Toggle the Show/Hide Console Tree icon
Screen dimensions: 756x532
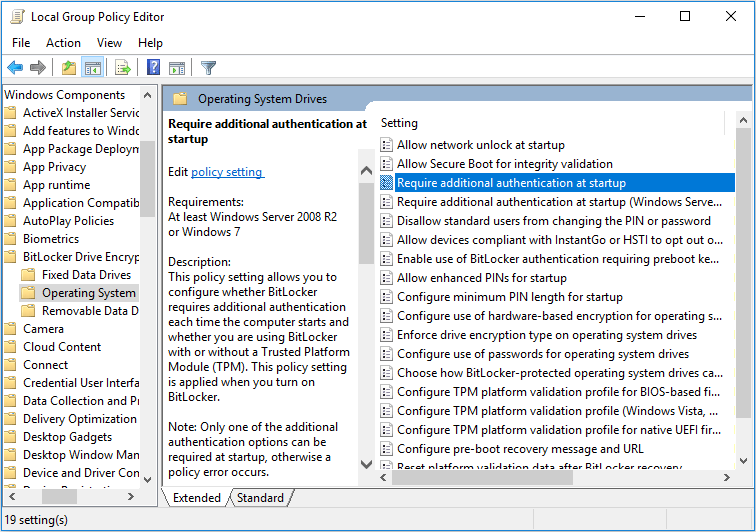(93, 68)
